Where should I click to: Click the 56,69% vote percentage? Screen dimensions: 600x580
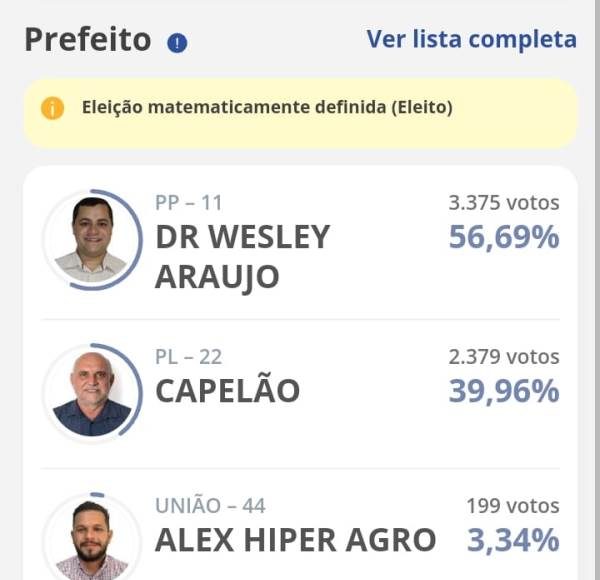point(503,238)
